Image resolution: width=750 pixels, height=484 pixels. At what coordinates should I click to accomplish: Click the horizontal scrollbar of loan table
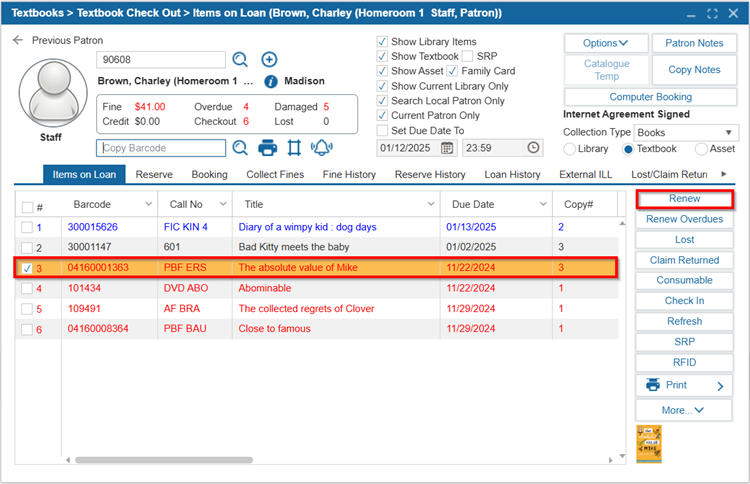164,460
